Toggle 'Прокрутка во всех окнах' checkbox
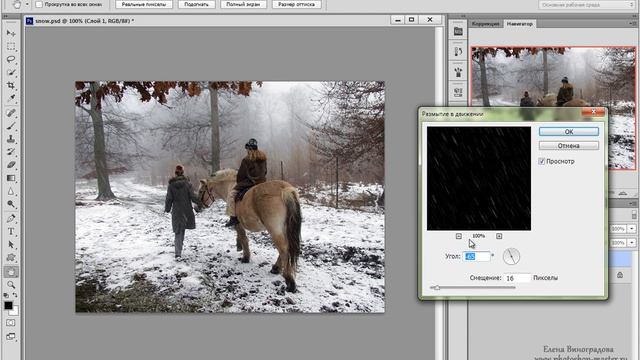This screenshot has width=640, height=360. 39,4
